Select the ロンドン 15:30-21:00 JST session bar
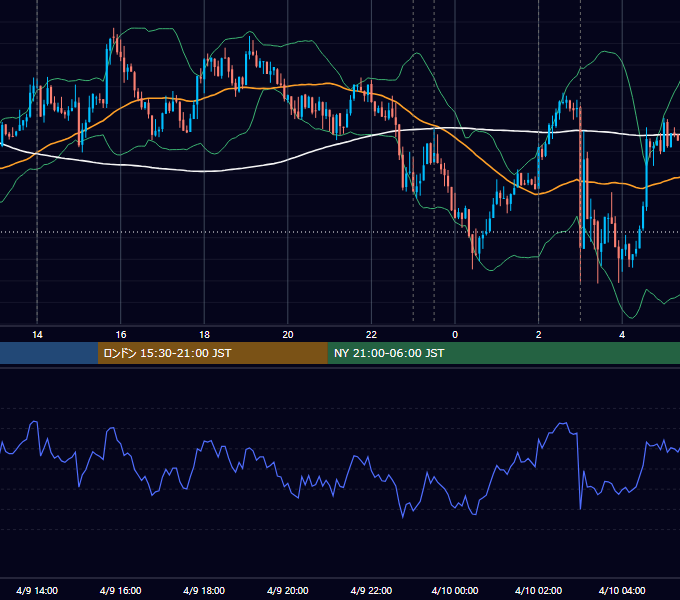 click(212, 353)
